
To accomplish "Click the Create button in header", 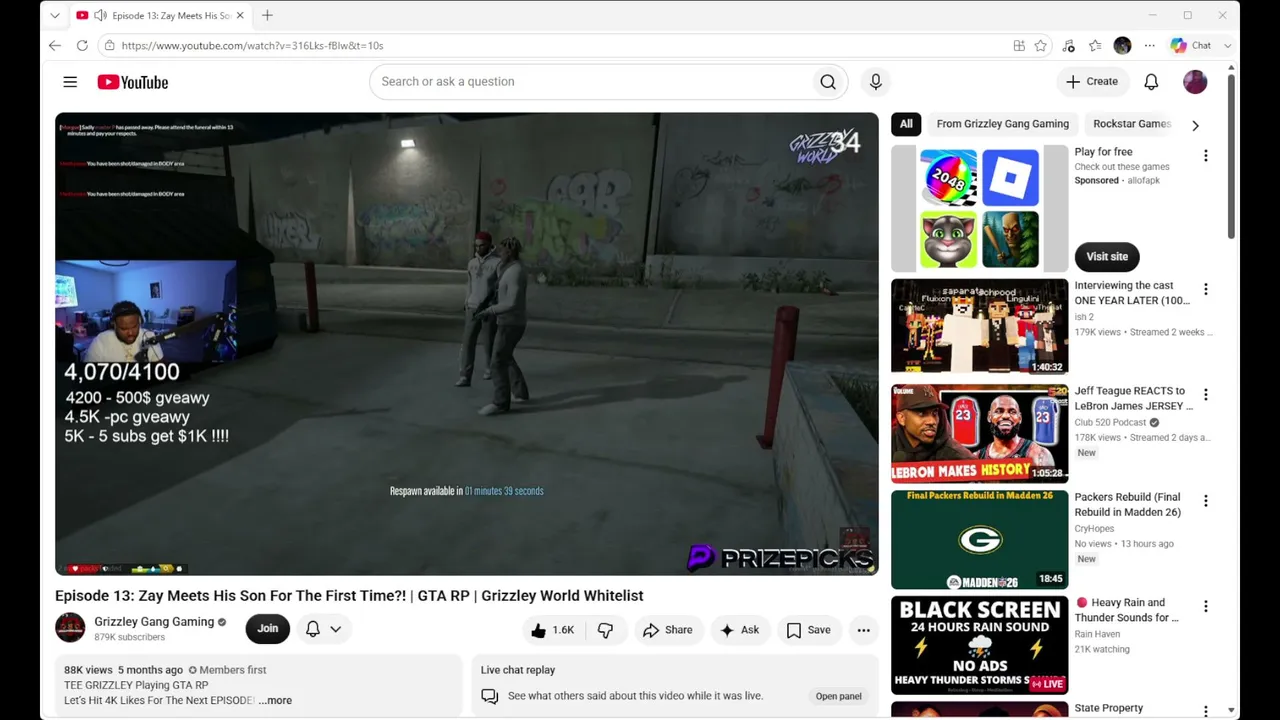I will point(1092,82).
